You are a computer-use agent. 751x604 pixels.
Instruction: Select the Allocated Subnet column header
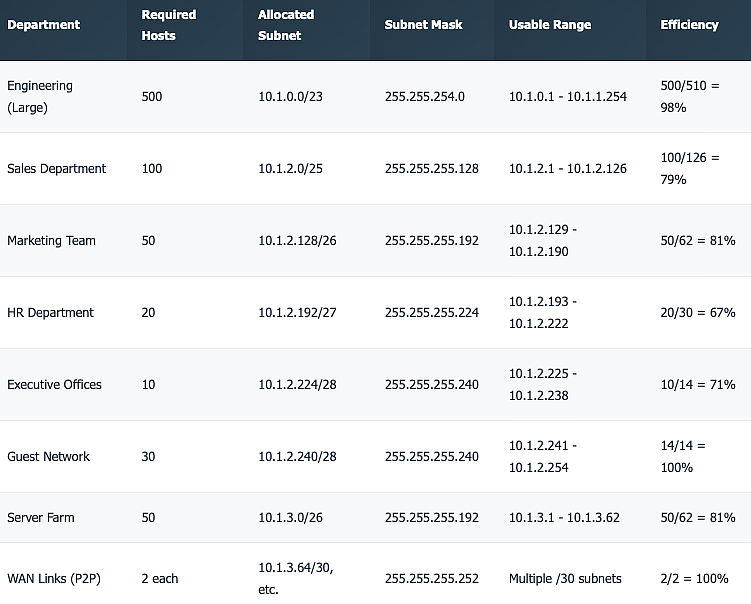point(286,25)
